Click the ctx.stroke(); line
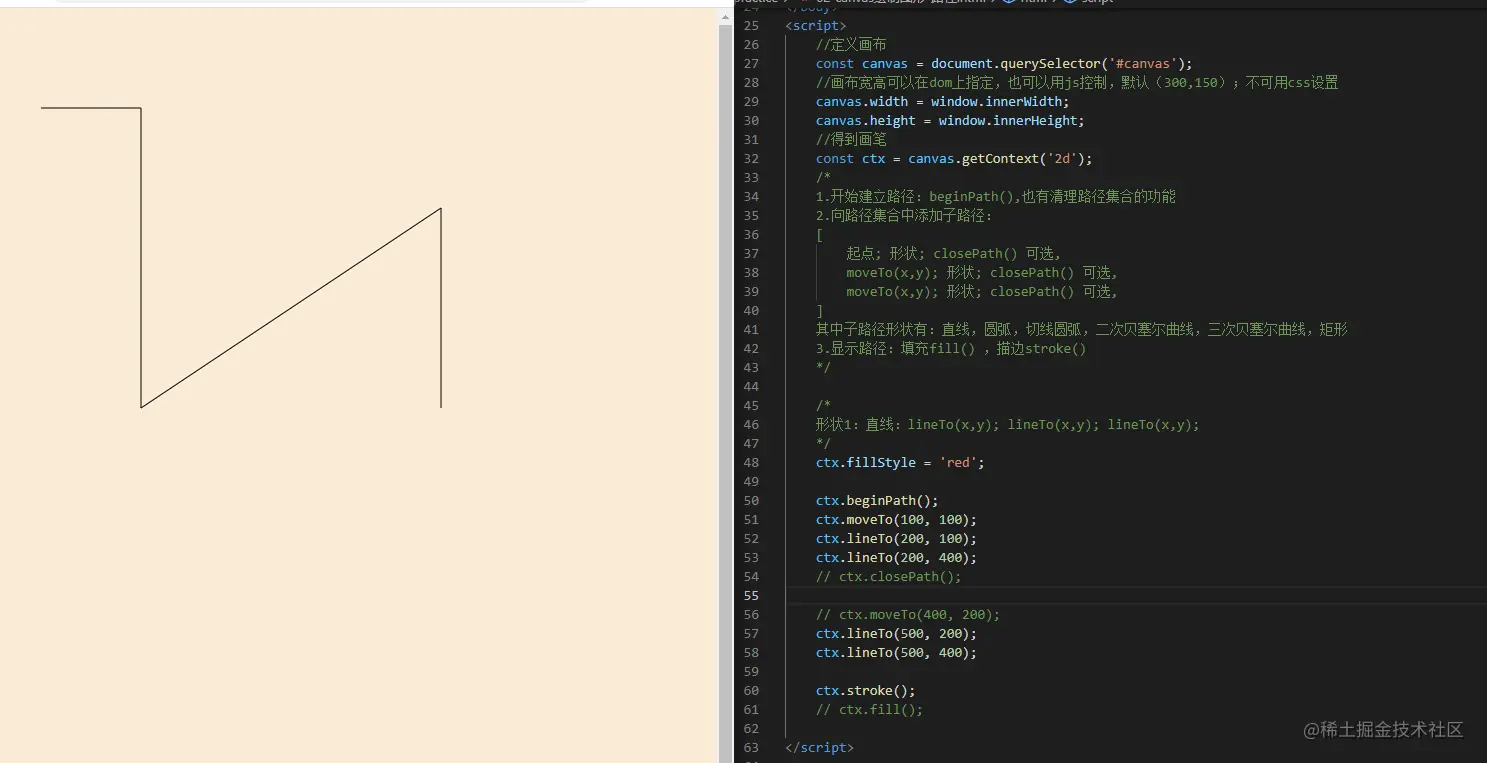The image size is (1487, 763). [x=866, y=690]
